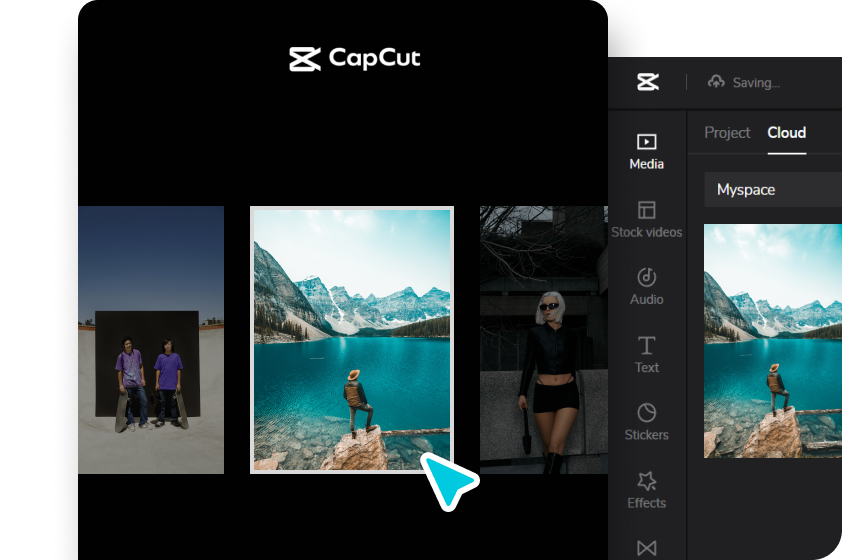
Task: Select the center mountain lake photo
Action: point(352,340)
